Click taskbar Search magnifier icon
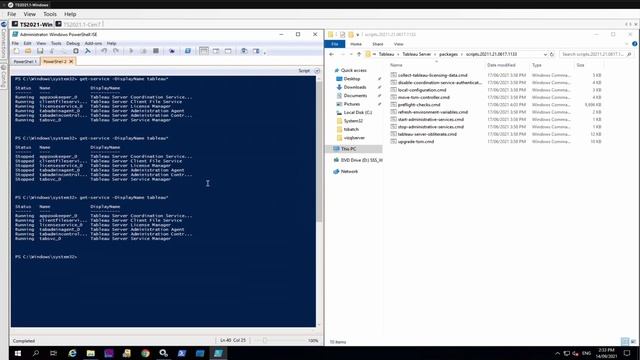640x360 pixels. [36, 353]
